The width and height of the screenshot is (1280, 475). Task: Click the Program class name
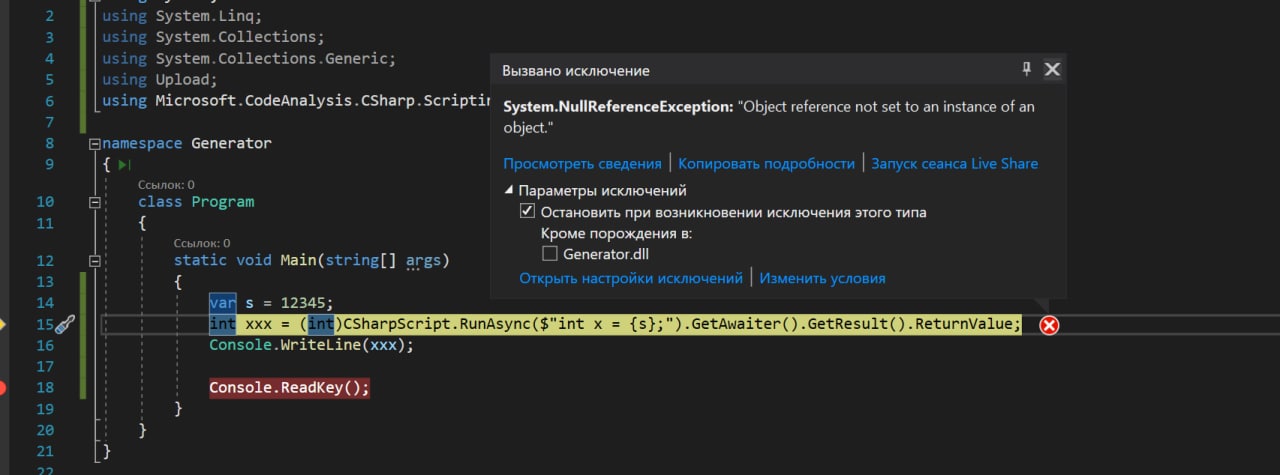pyautogui.click(x=223, y=202)
